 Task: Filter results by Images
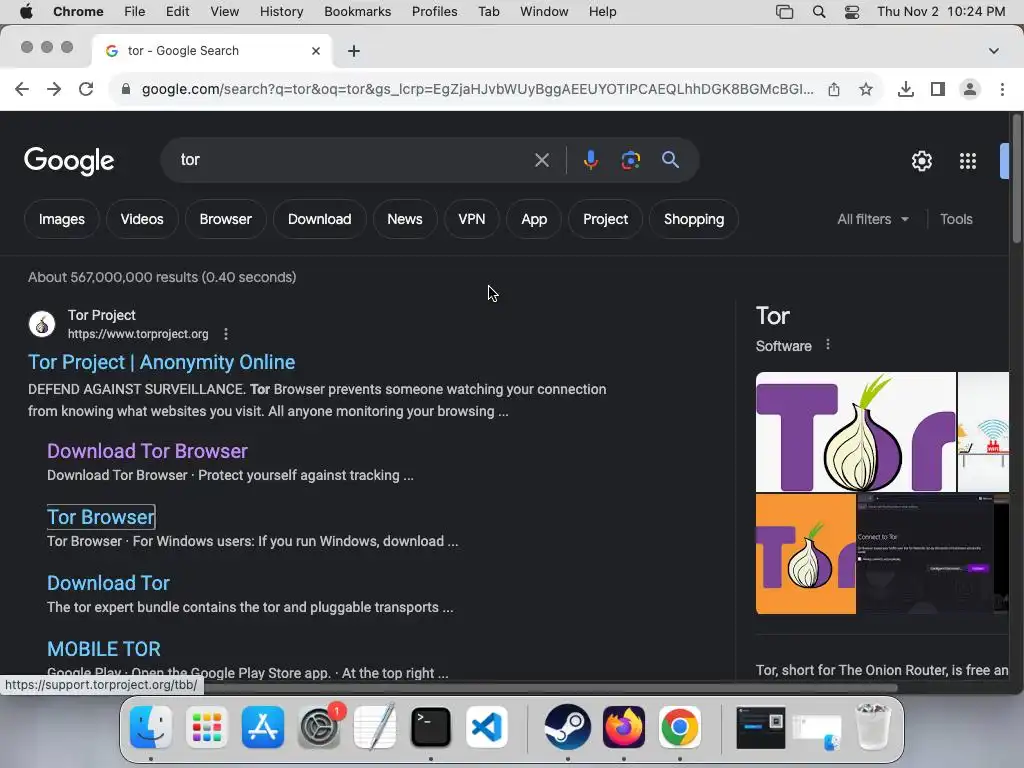click(61, 219)
